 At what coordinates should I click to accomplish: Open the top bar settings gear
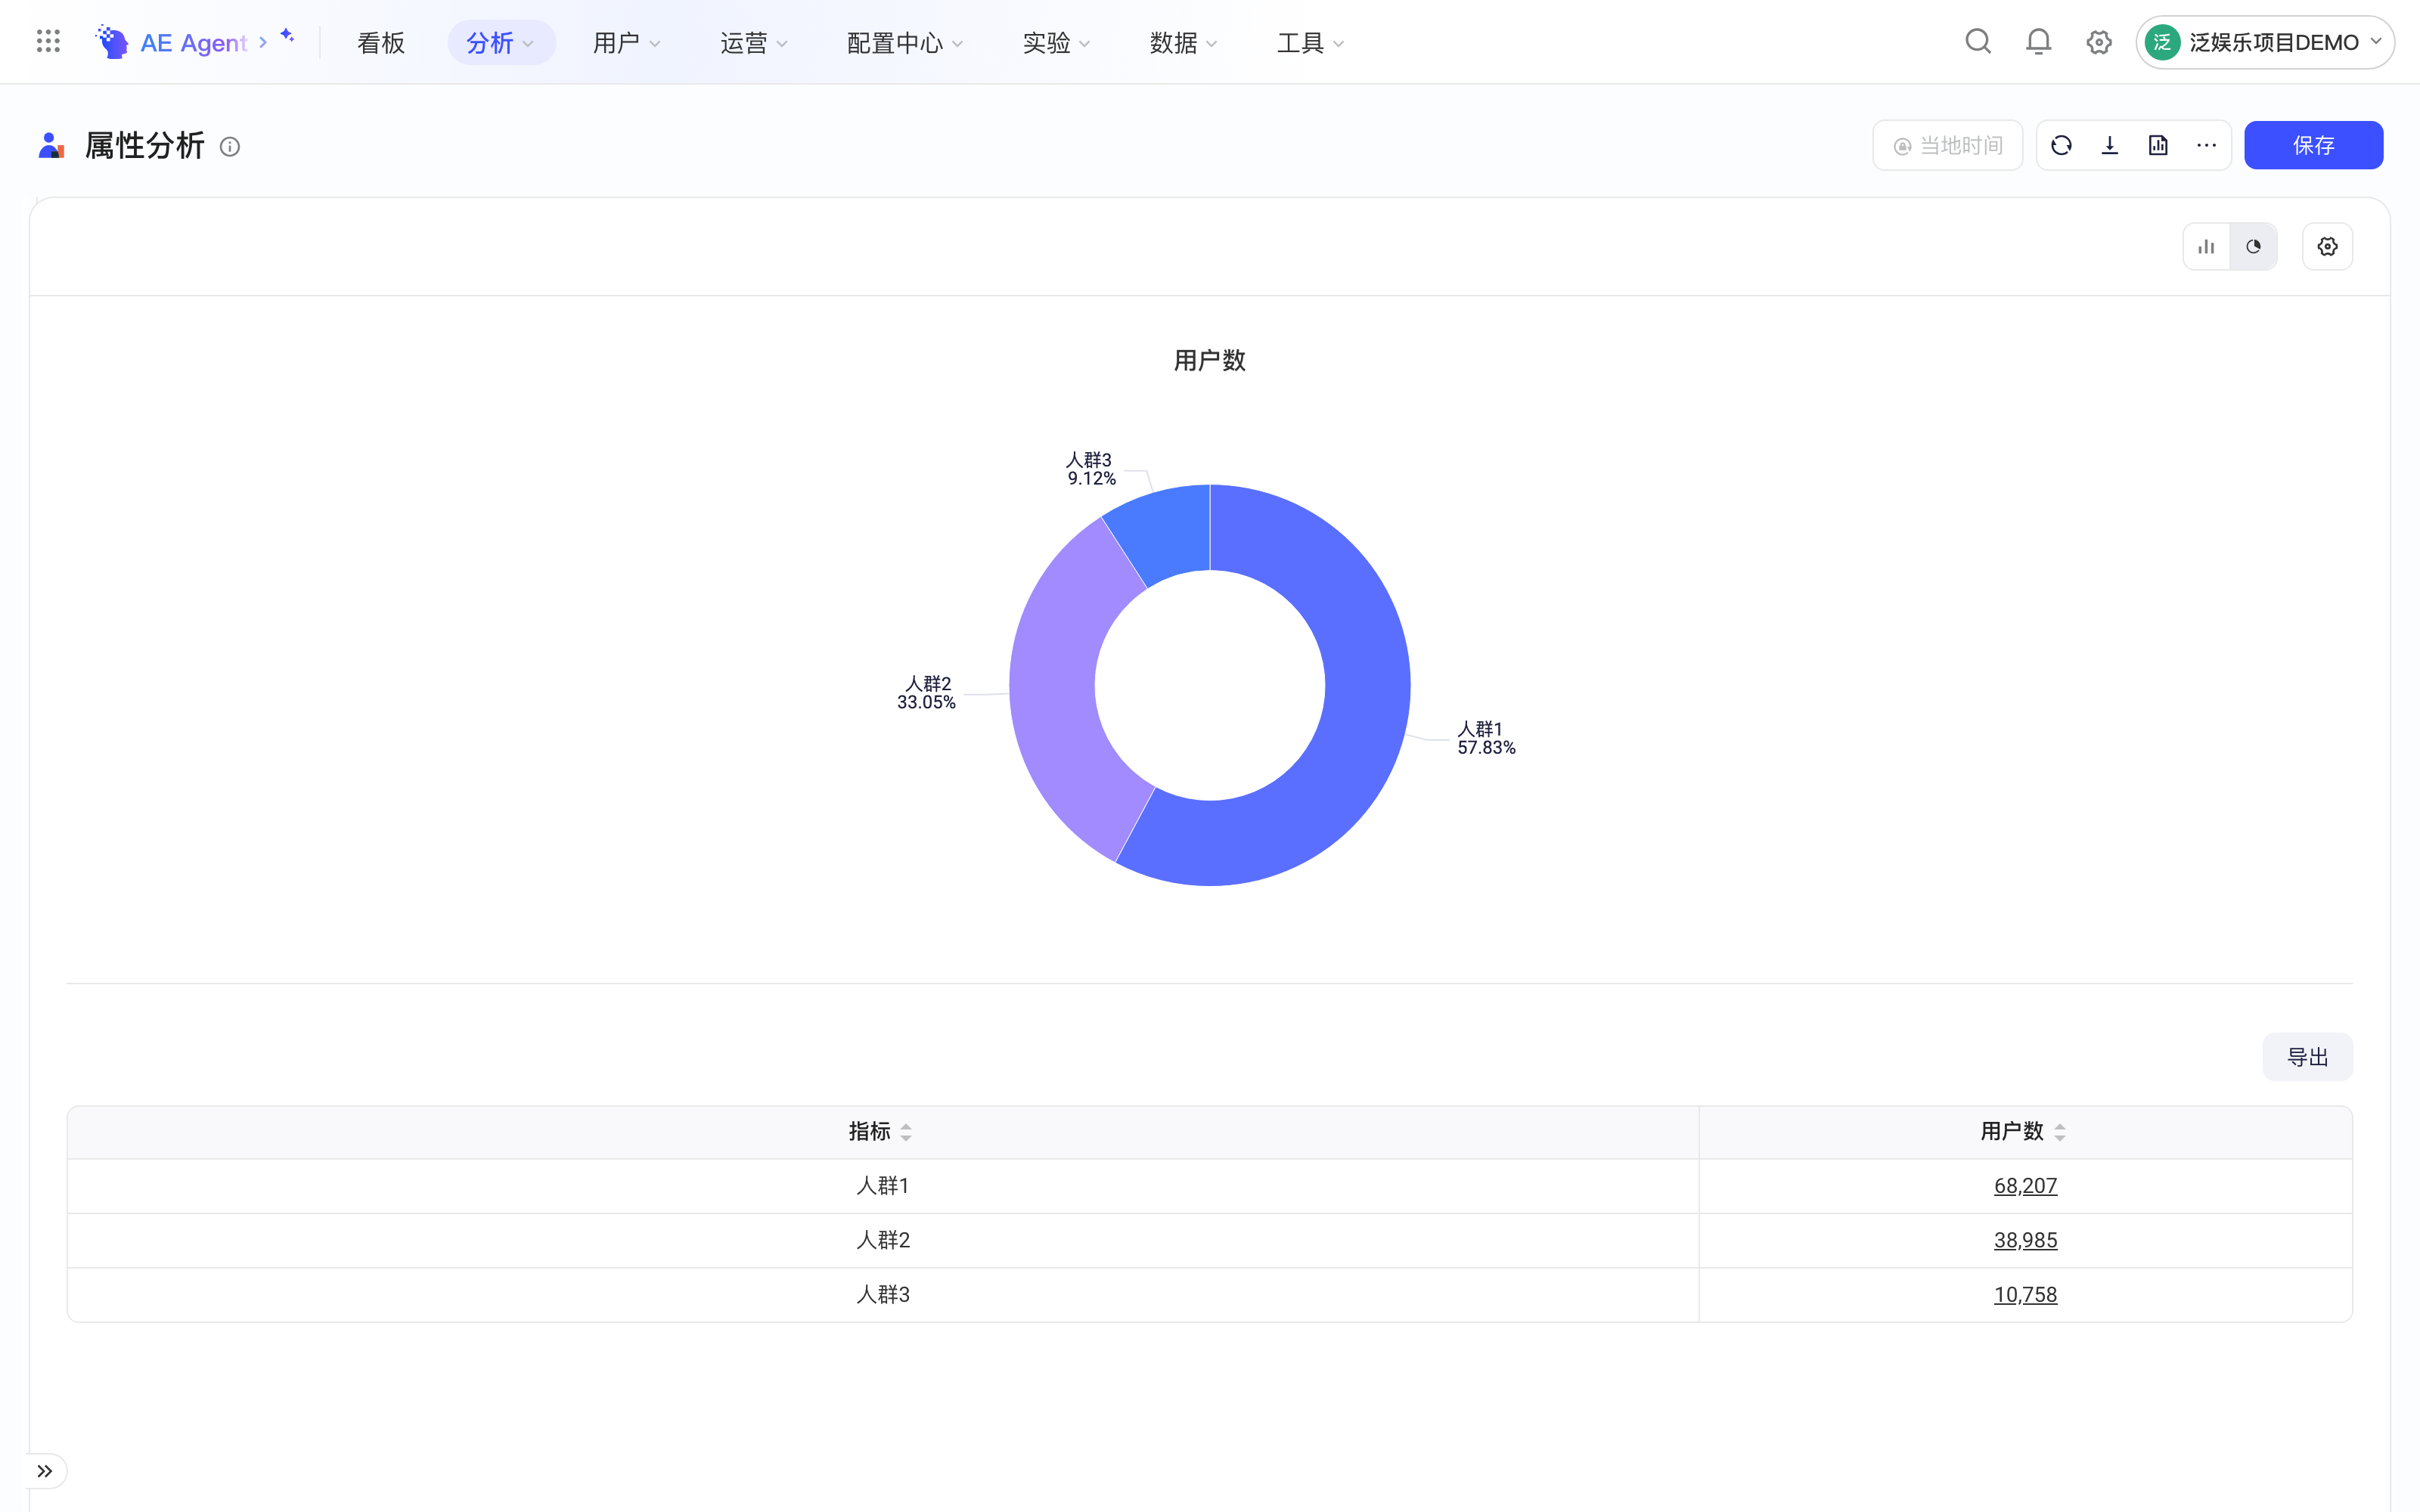pos(2099,42)
